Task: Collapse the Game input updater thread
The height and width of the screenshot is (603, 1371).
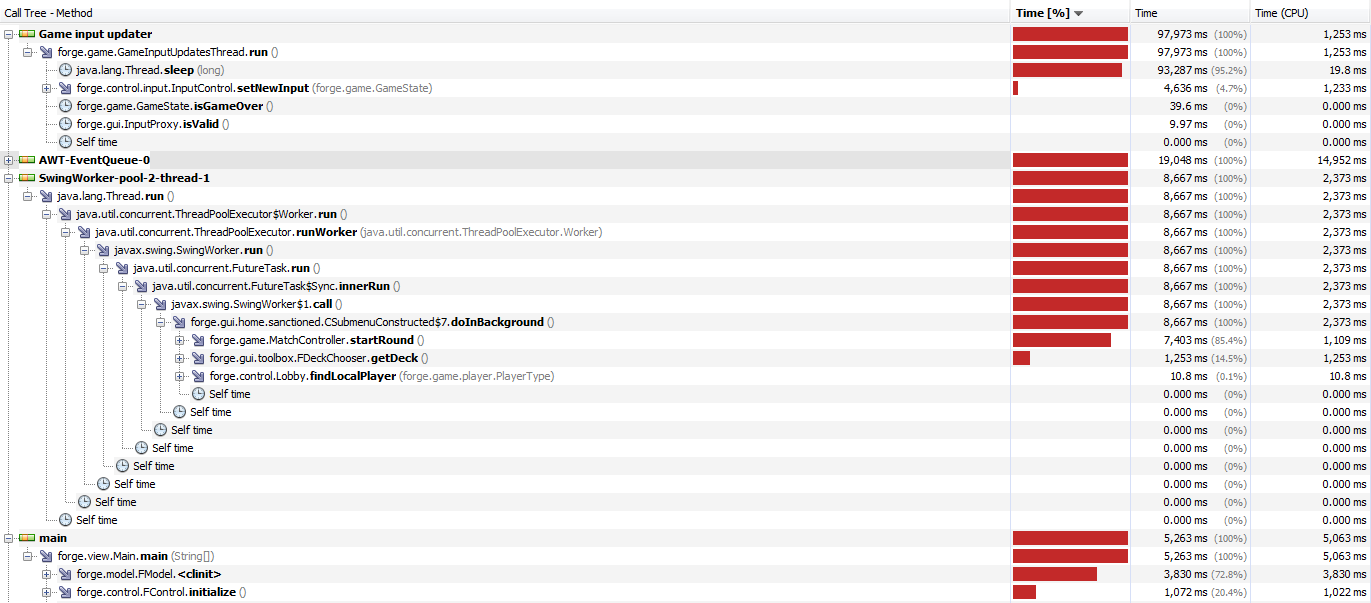Action: pos(9,34)
